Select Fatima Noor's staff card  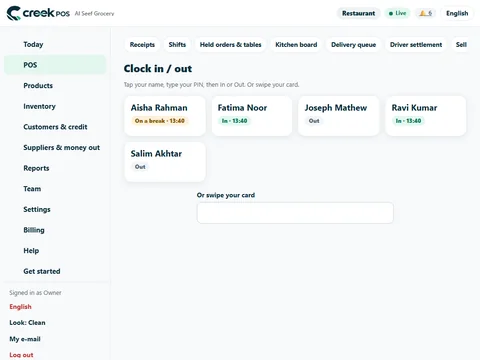point(252,116)
